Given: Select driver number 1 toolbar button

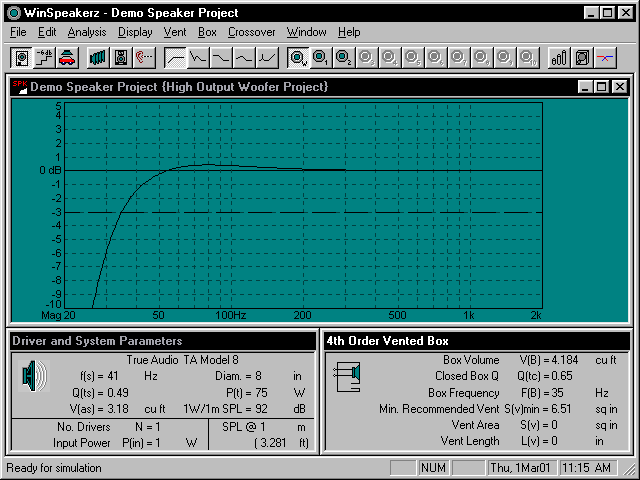Looking at the screenshot, I should click(x=321, y=58).
